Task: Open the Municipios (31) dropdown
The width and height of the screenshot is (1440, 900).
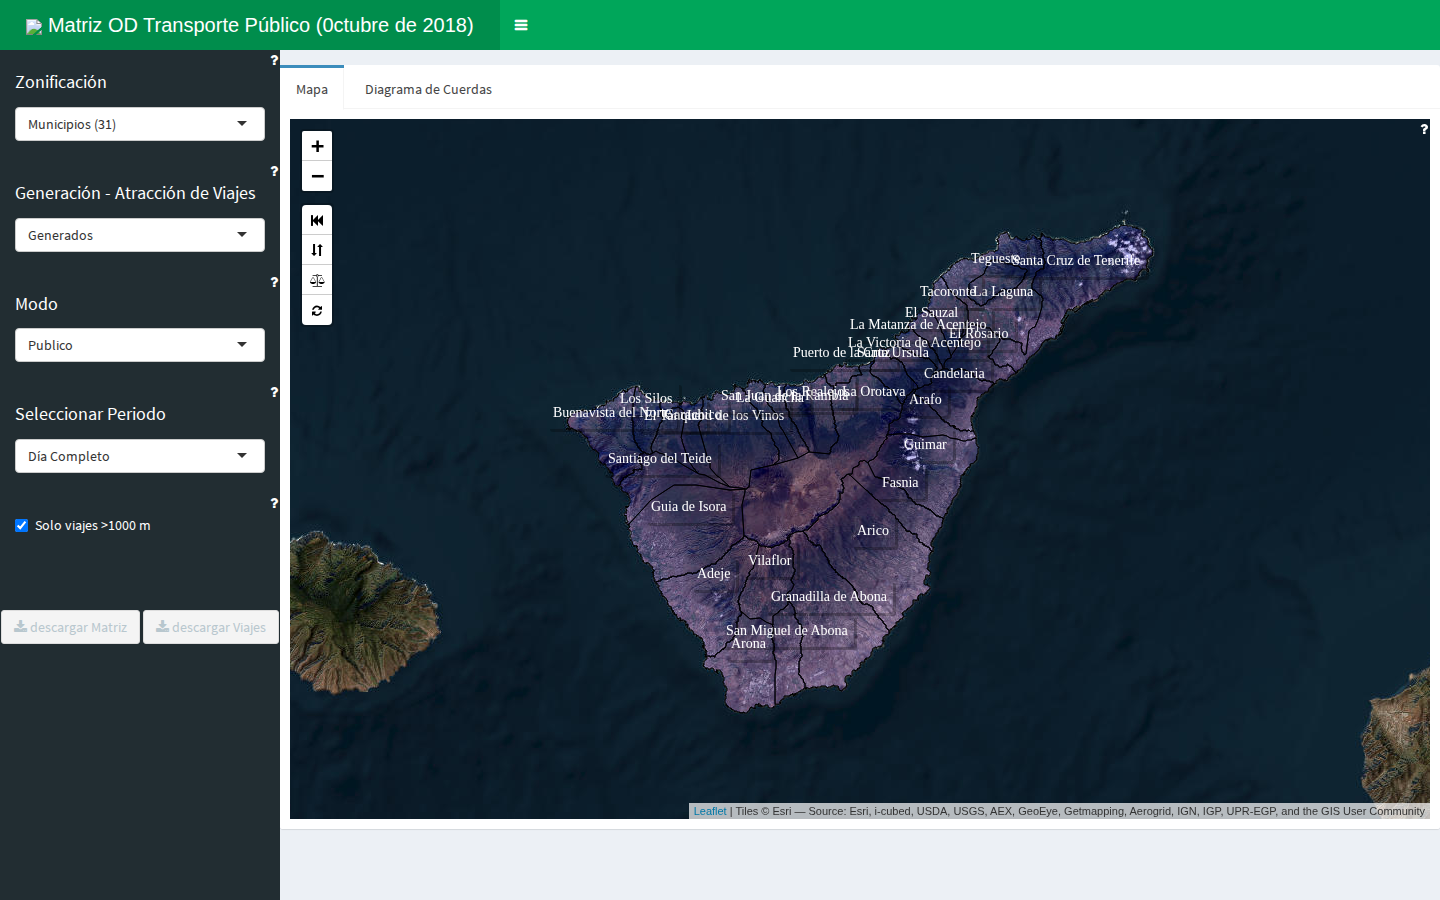Action: [140, 124]
